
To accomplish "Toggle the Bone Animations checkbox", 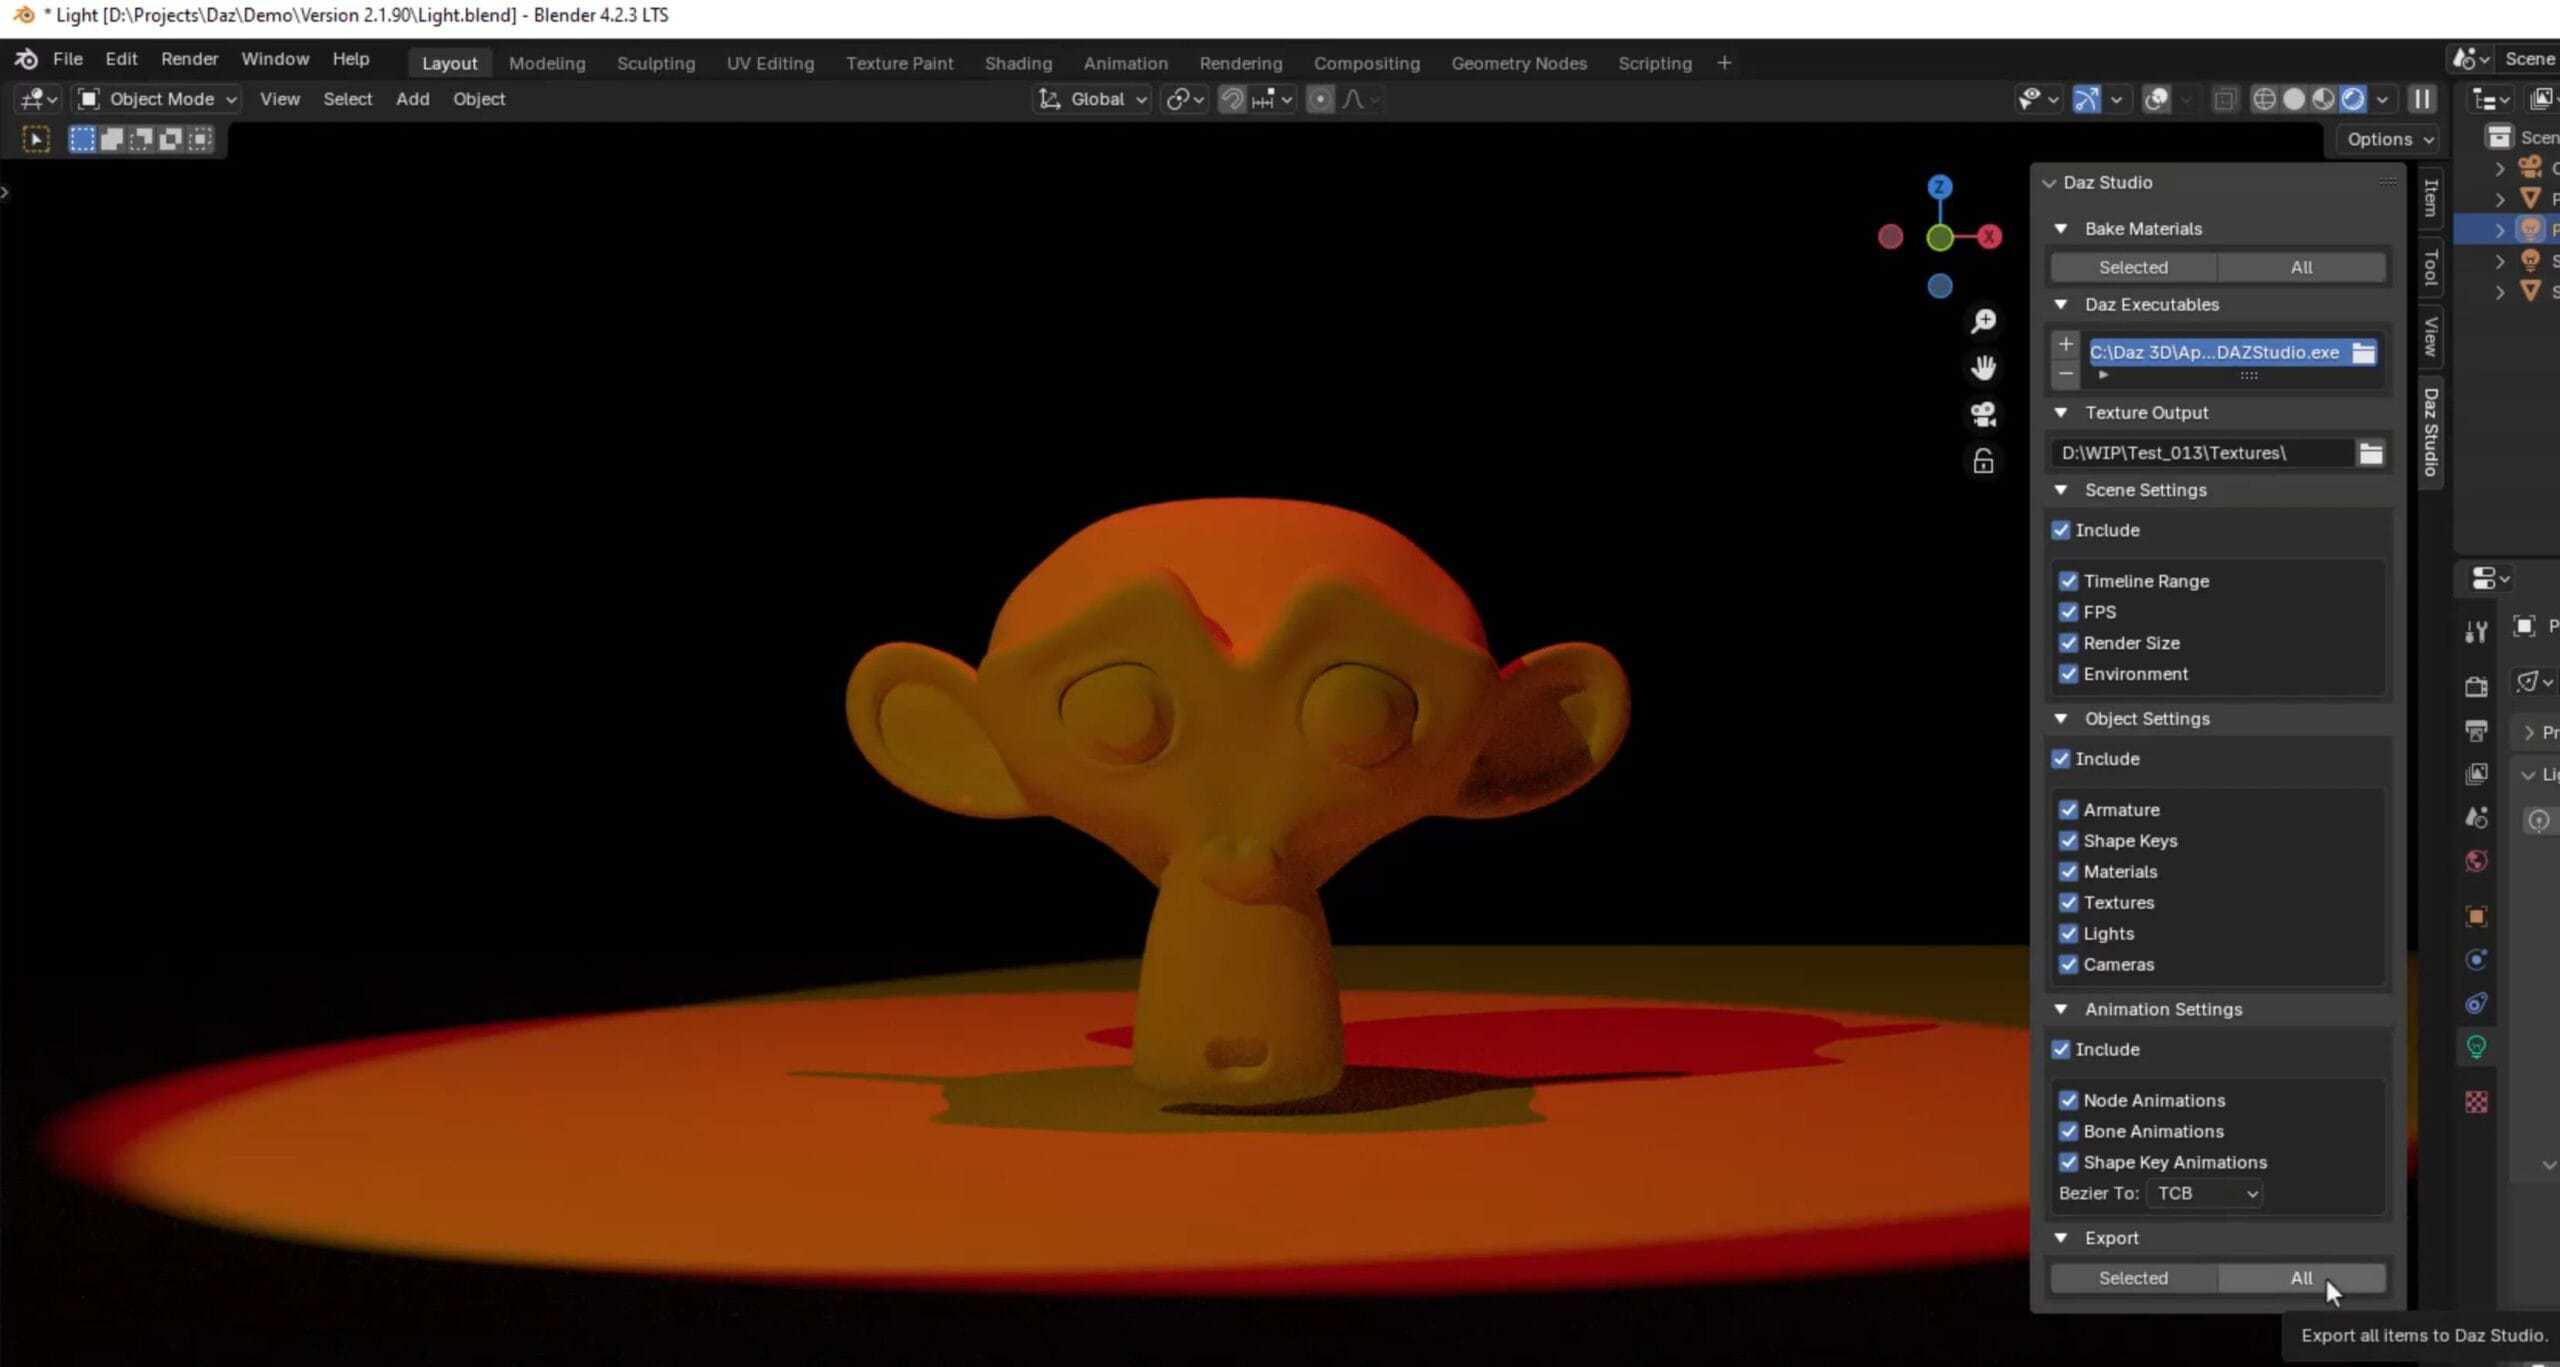I will 2068,1131.
